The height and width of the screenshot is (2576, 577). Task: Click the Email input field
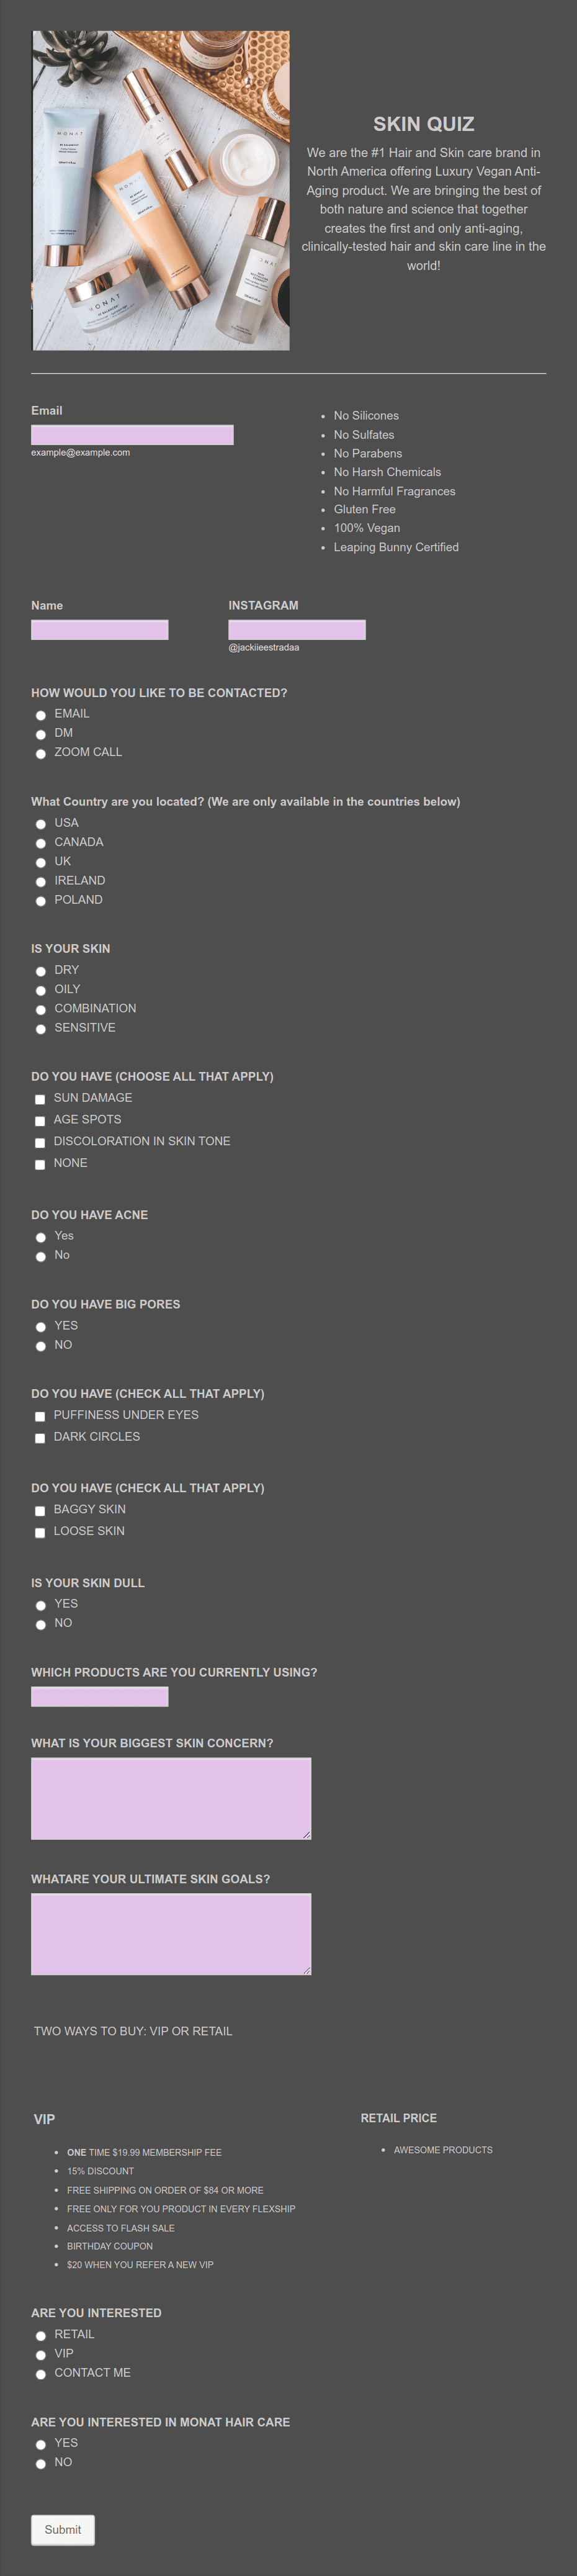point(132,435)
